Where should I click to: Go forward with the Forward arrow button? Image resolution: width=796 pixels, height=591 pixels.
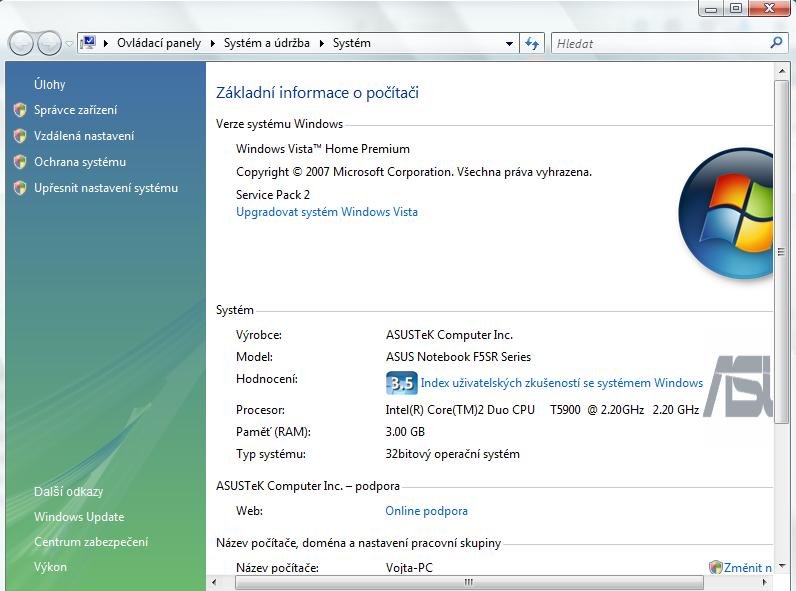(x=49, y=43)
